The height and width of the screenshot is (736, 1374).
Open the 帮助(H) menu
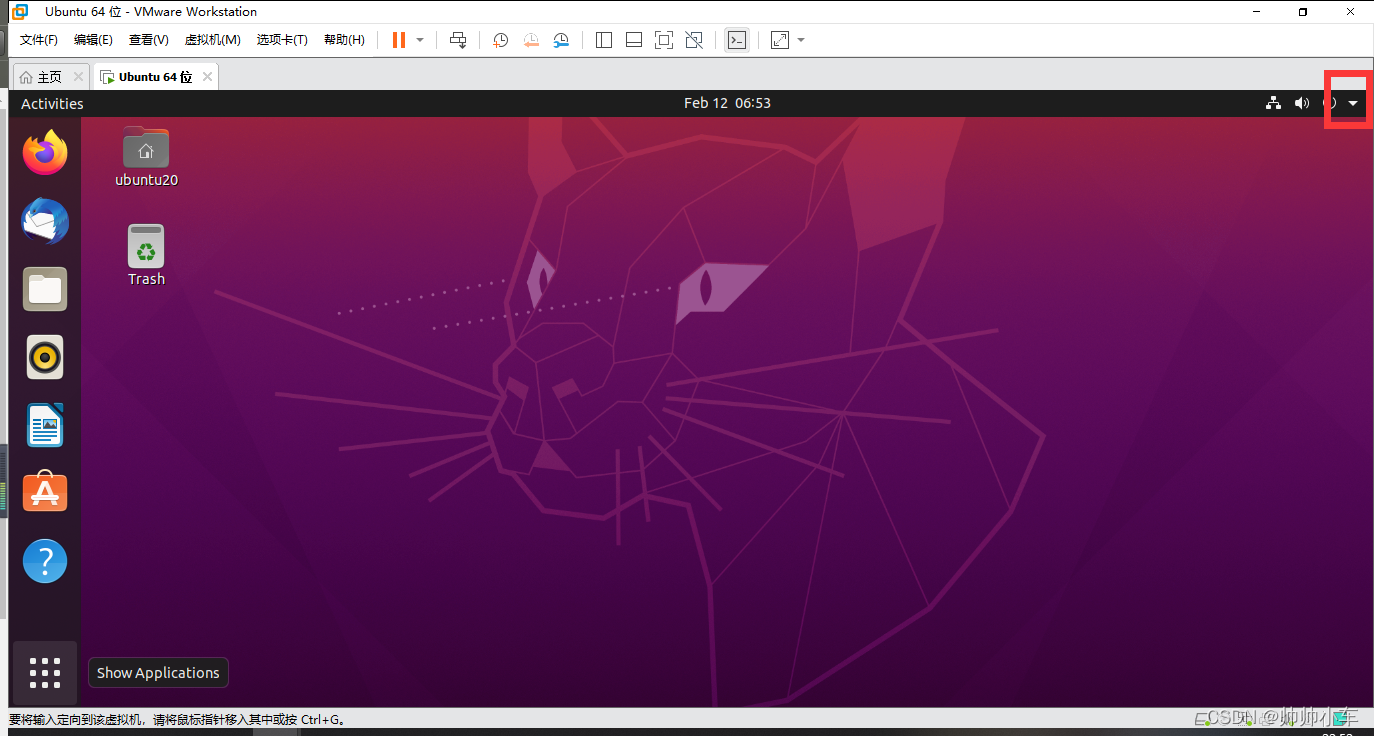(344, 40)
